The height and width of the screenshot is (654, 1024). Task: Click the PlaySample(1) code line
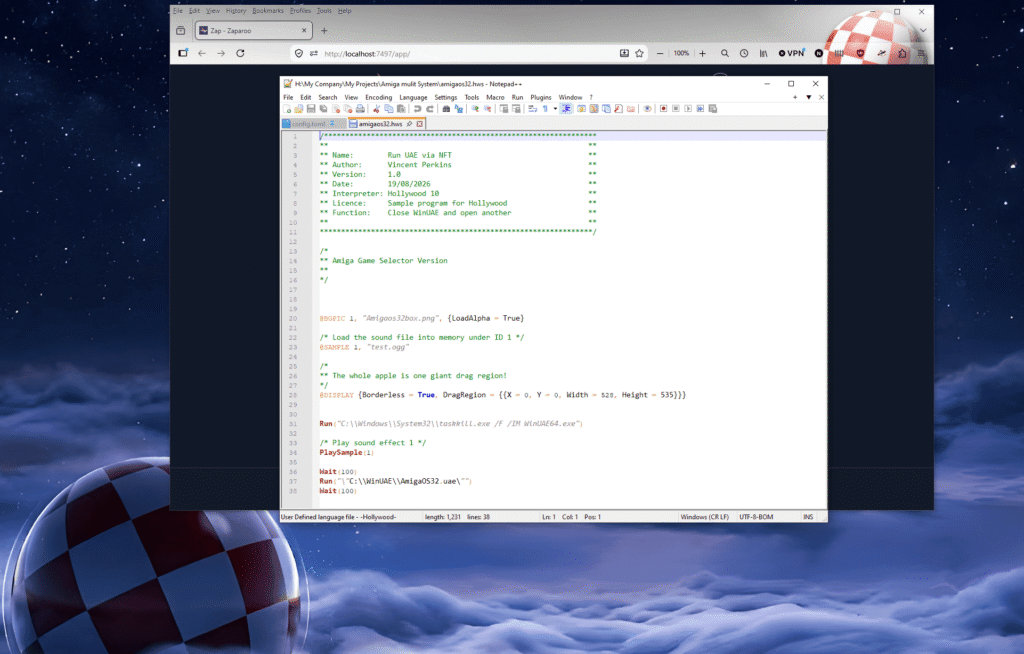pos(346,452)
